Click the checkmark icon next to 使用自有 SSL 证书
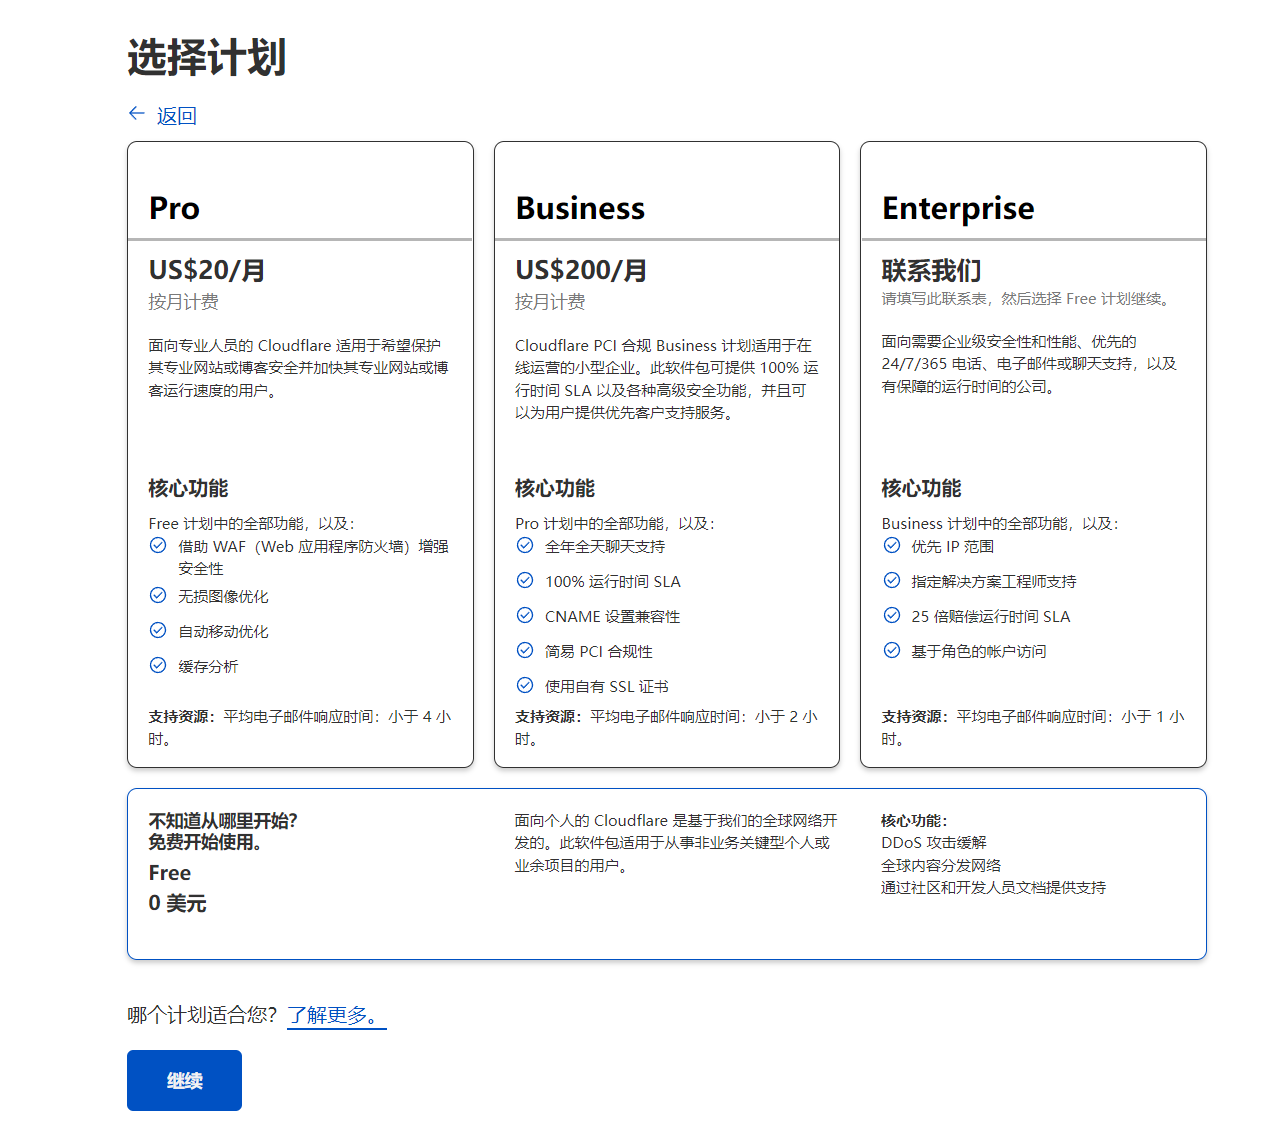This screenshot has width=1274, height=1136. click(x=525, y=685)
